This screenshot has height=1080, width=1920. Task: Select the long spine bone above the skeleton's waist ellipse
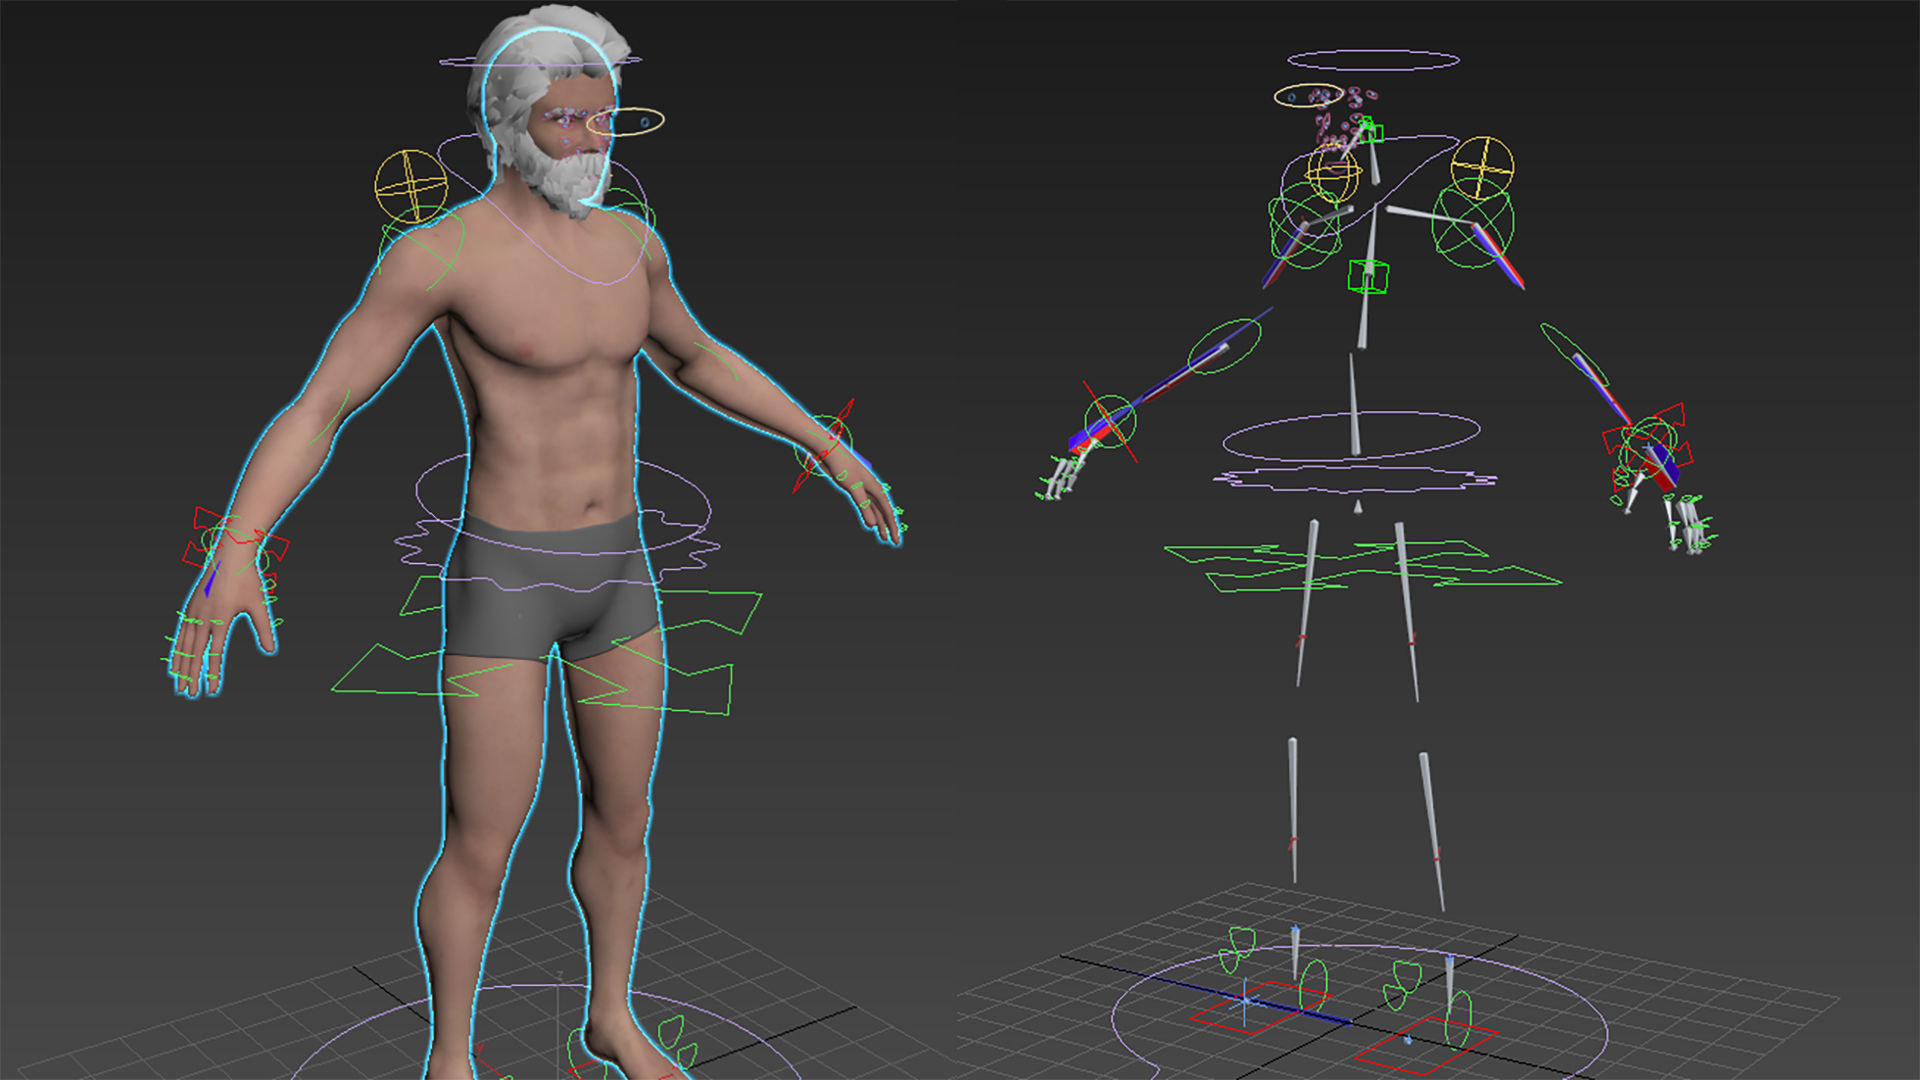click(1354, 403)
